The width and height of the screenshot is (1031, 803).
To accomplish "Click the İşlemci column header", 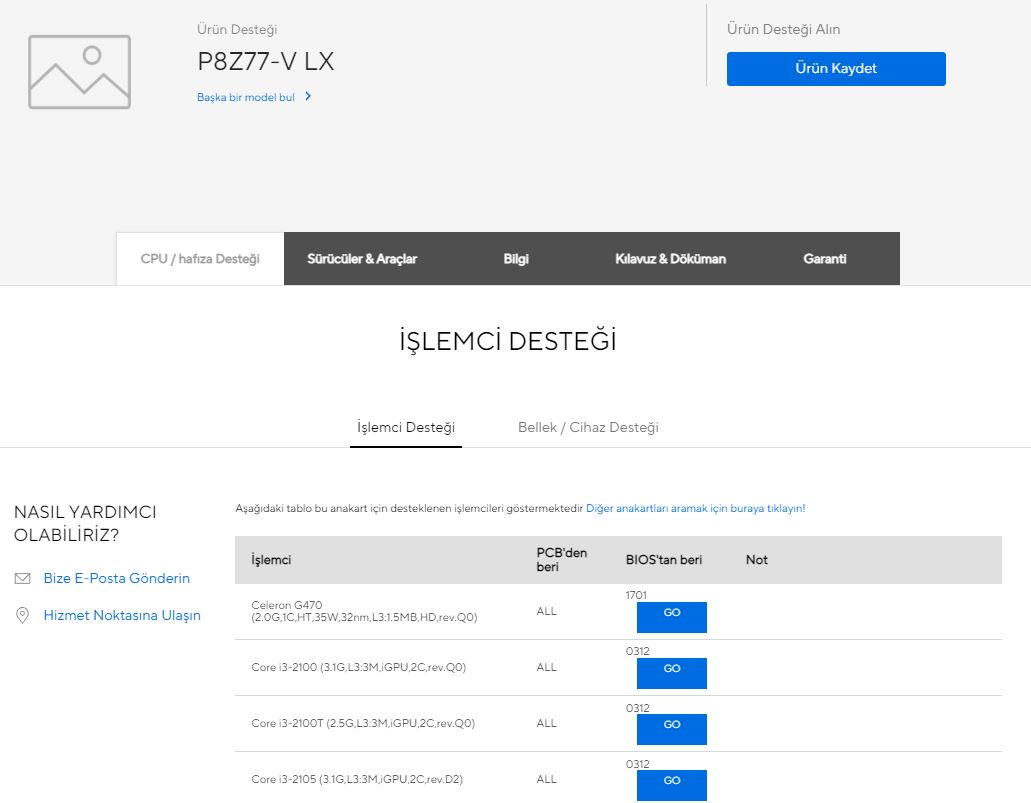I will 271,560.
